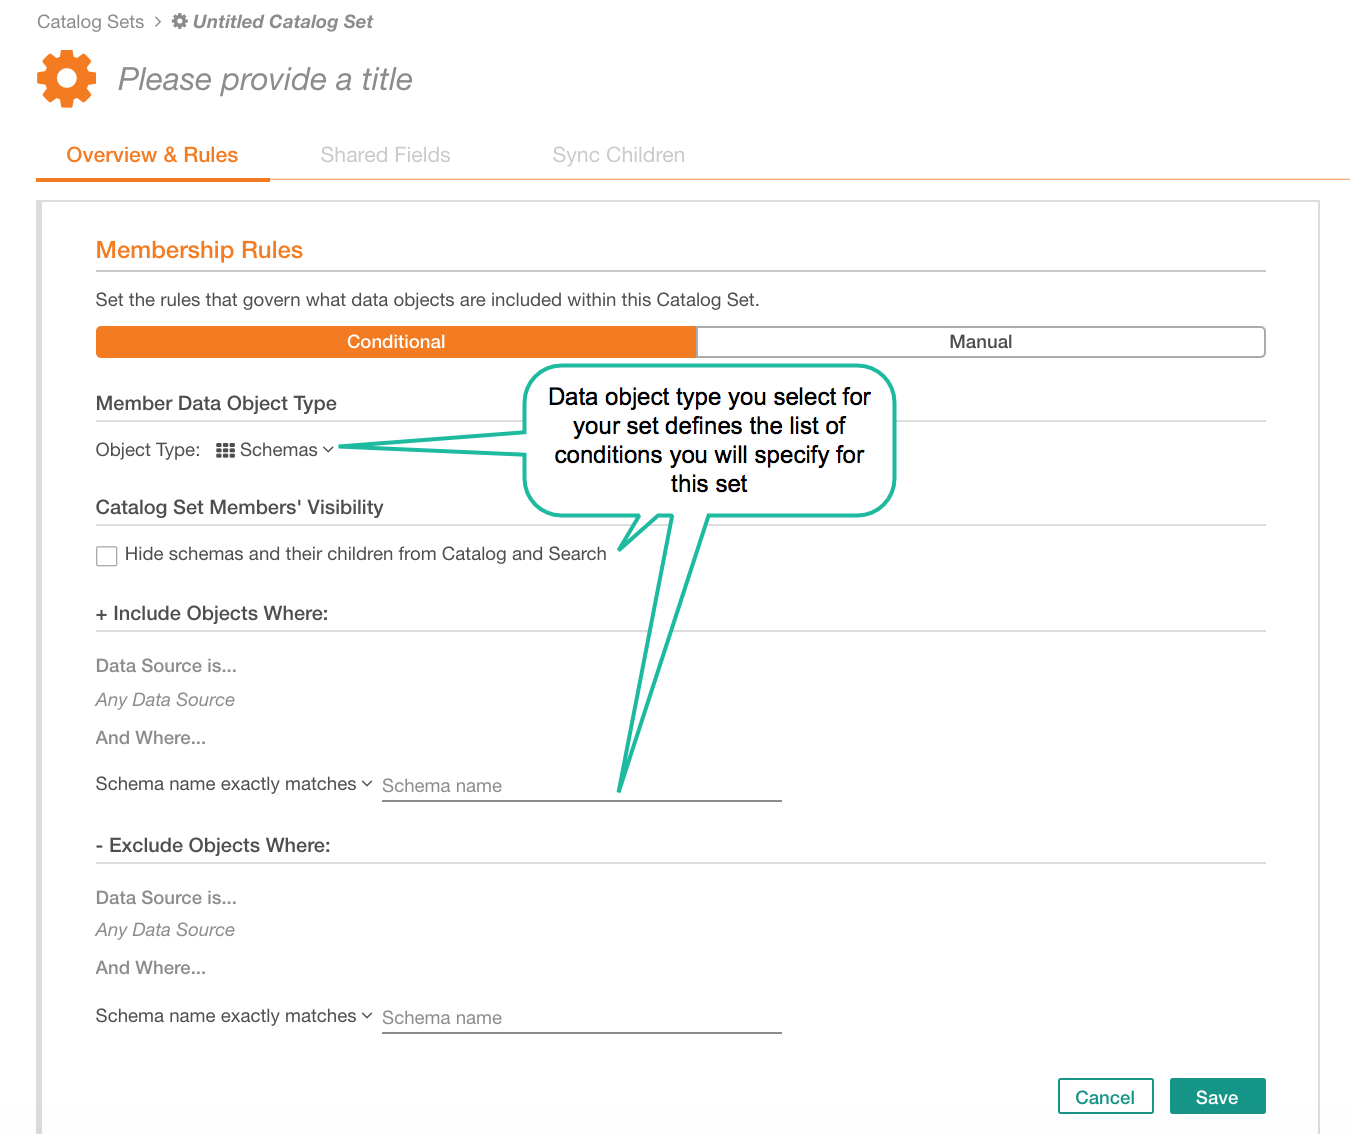Click the small gear icon in breadcrumb
Image resolution: width=1350 pixels, height=1134 pixels.
point(180,21)
